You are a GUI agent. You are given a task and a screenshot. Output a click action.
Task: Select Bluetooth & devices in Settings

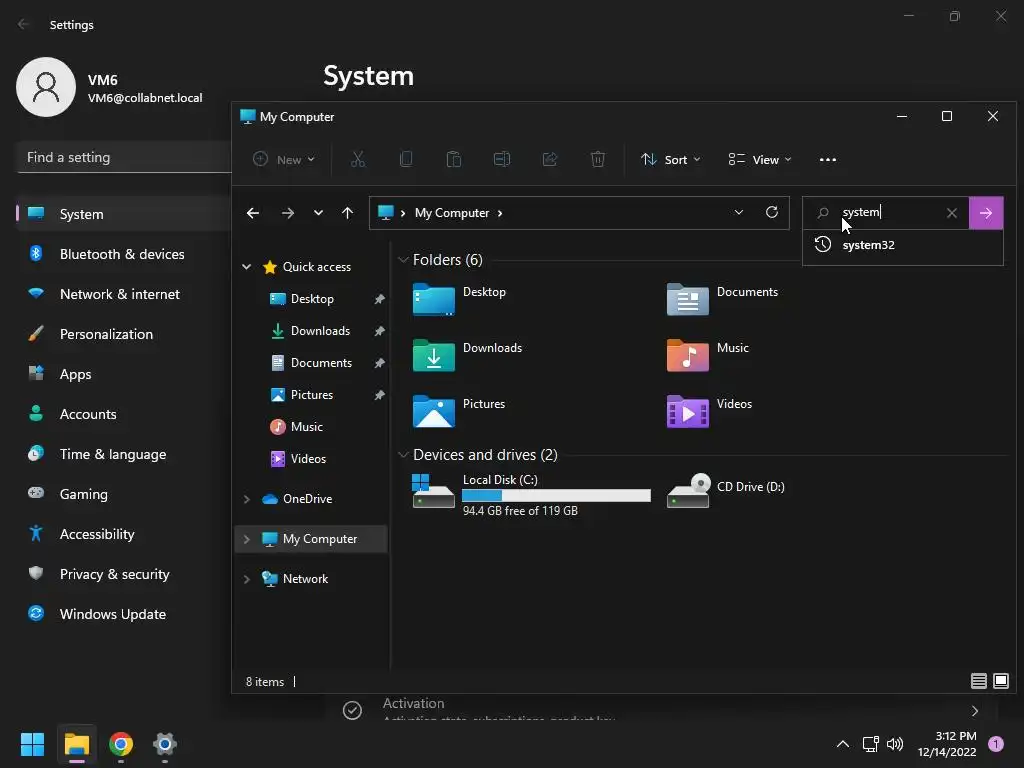pyautogui.click(x=122, y=254)
